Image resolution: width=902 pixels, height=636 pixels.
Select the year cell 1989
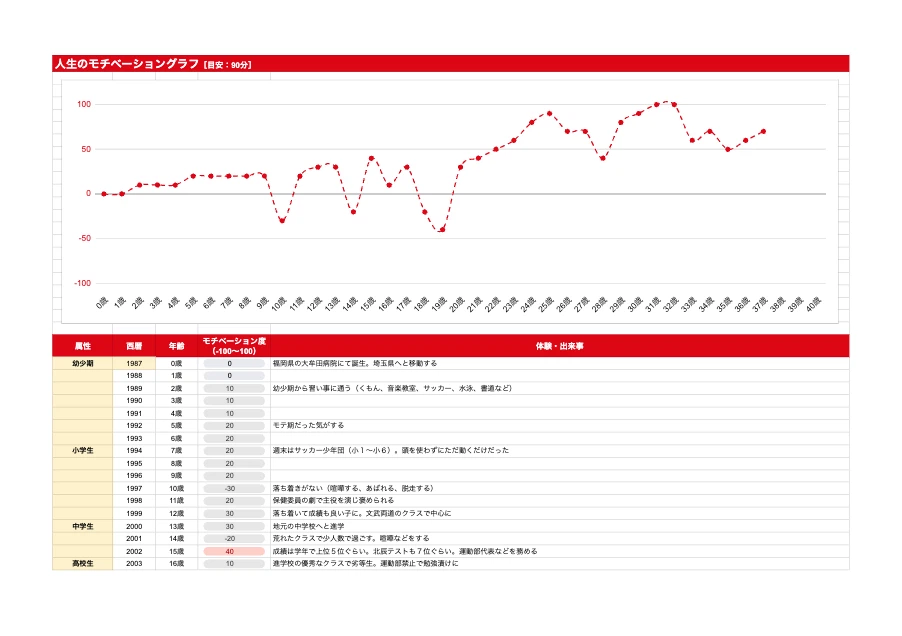coord(134,389)
